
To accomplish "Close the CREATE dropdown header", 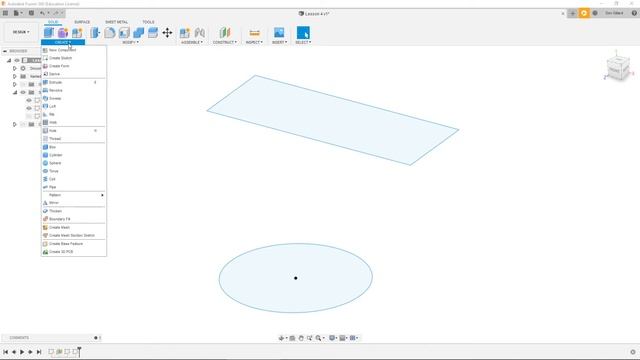I will pyautogui.click(x=63, y=42).
